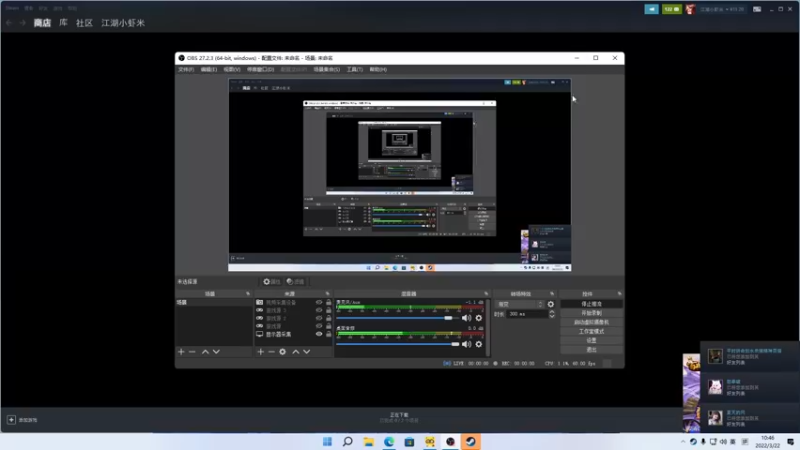The image size is (800, 450).
Task: Select the scene item in Scenes list
Action: coord(214,303)
